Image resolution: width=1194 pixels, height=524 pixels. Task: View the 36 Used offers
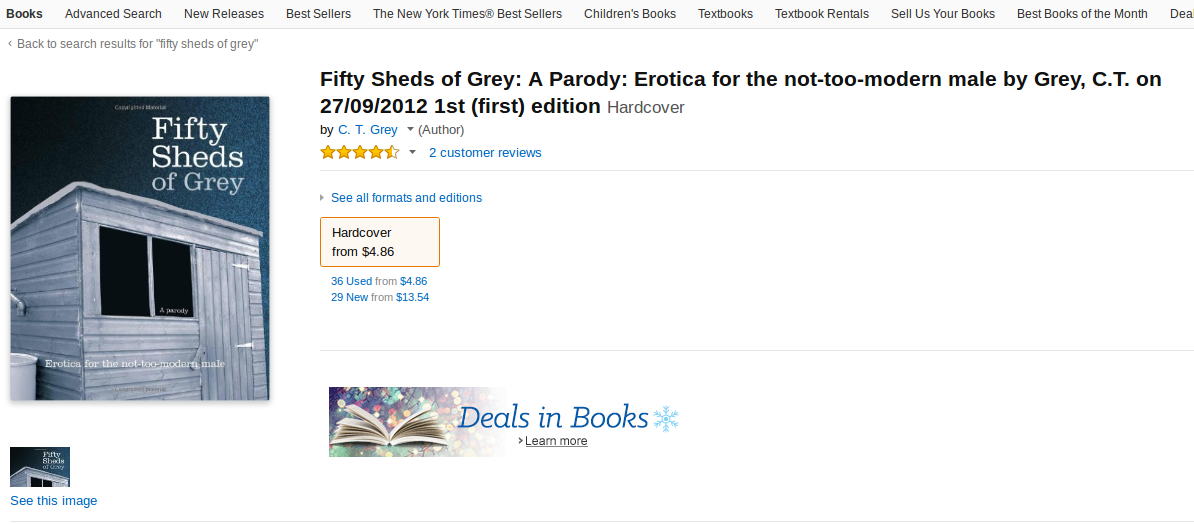click(351, 281)
